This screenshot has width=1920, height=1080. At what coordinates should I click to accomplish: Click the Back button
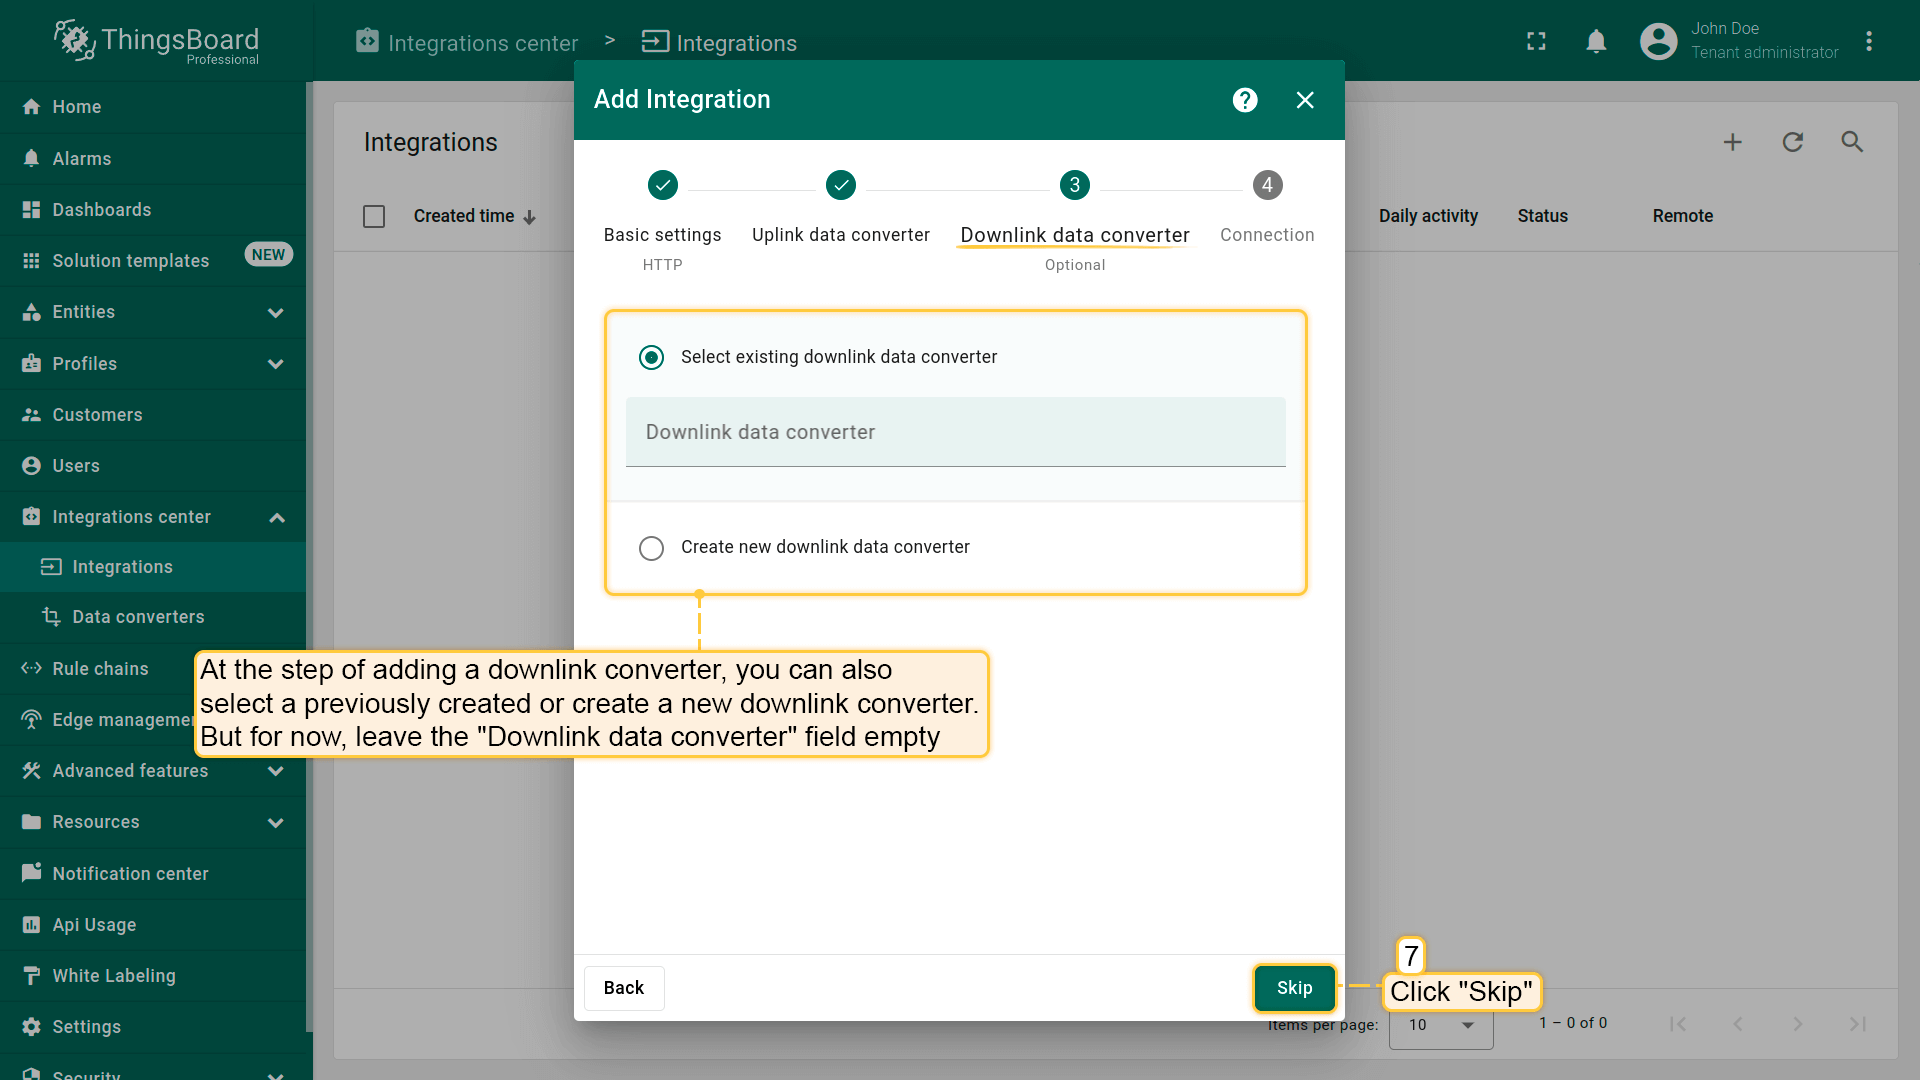click(x=624, y=988)
